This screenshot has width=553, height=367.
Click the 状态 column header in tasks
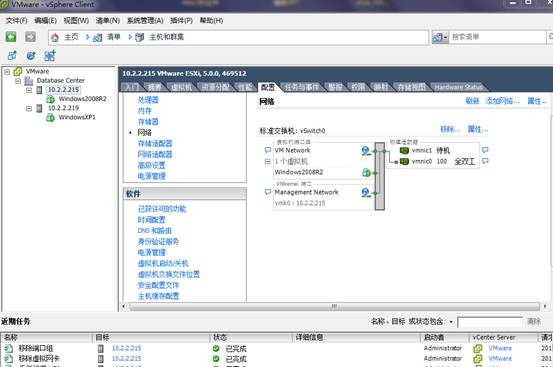(x=220, y=338)
